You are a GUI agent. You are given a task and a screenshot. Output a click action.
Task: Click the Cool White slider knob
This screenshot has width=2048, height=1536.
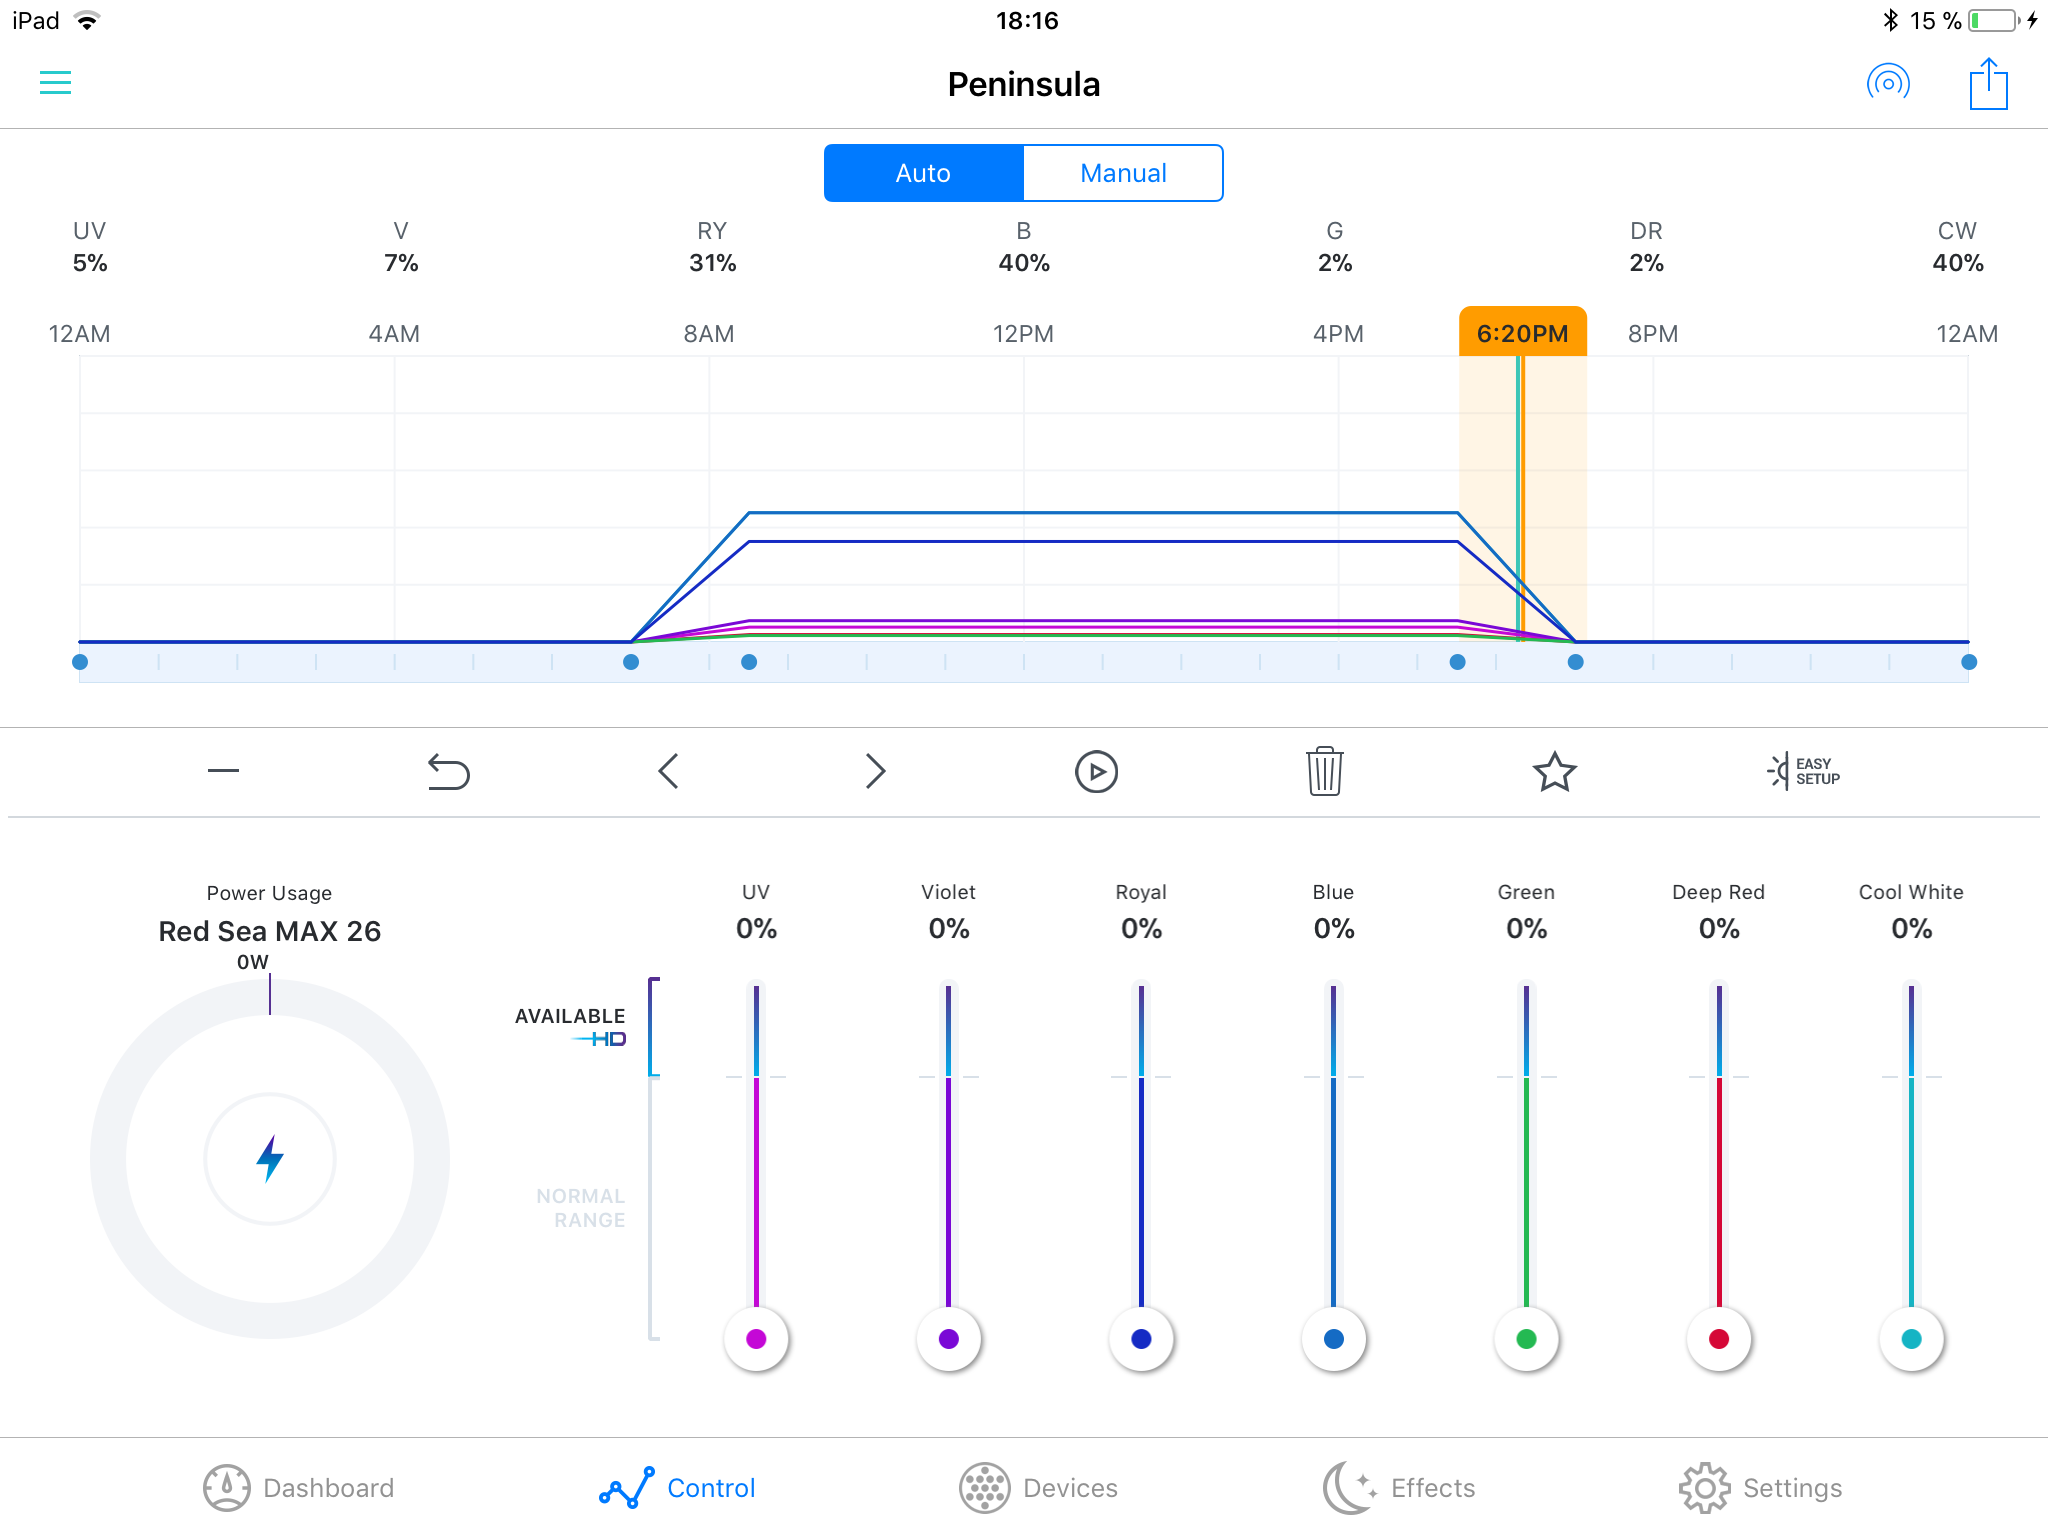[1911, 1339]
